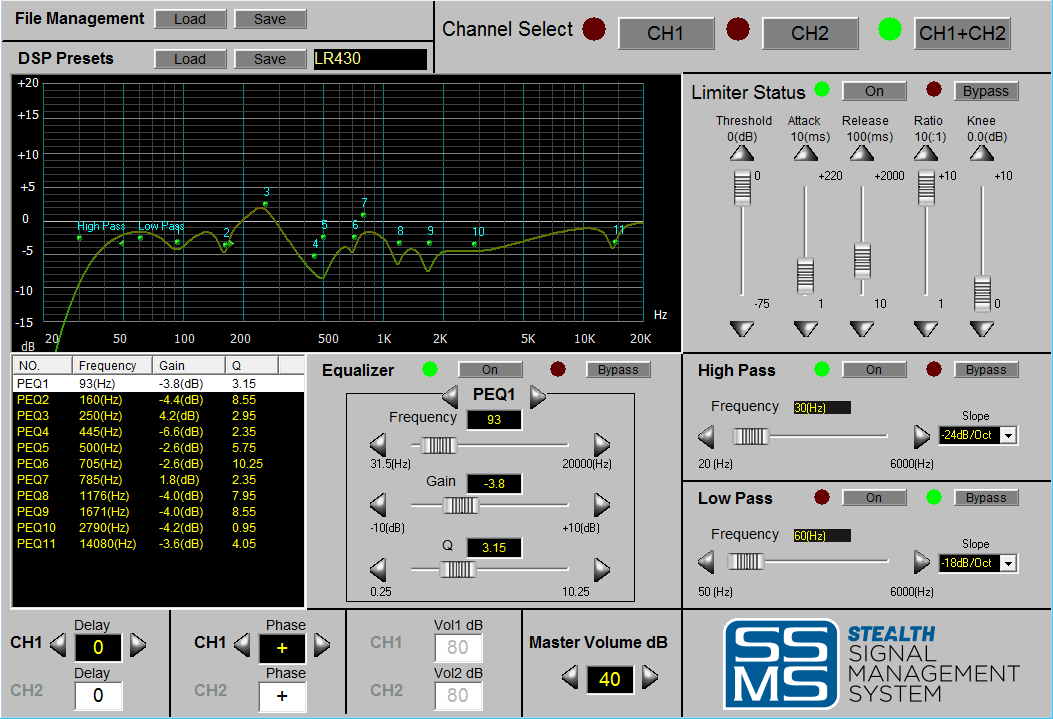The image size is (1053, 719).
Task: Lower limiter Ratio using down triangle
Action: [926, 328]
